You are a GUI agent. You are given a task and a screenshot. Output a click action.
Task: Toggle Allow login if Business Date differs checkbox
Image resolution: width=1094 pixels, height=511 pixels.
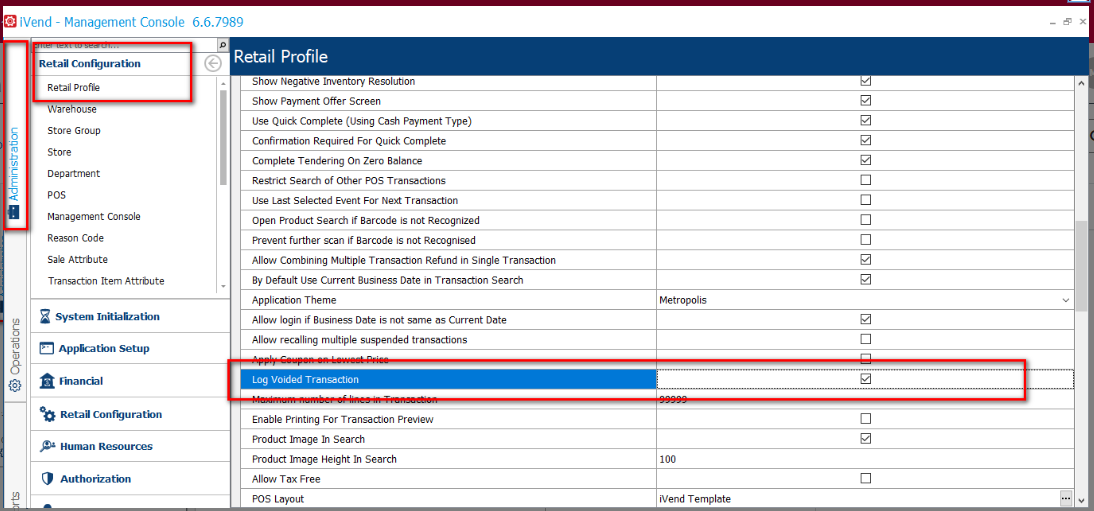point(866,319)
